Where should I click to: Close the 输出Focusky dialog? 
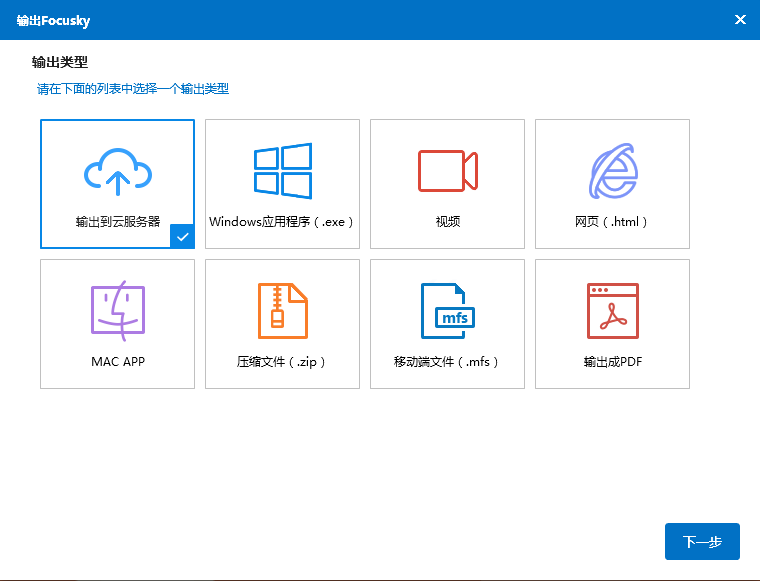coord(740,19)
